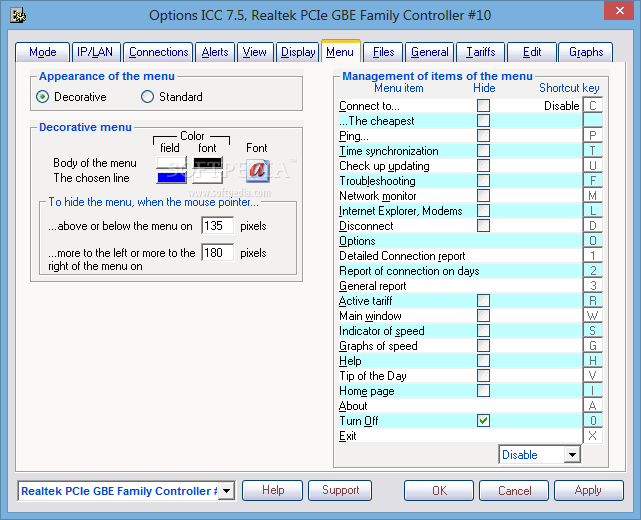Open the Connections tab
This screenshot has width=641, height=520.
point(158,52)
